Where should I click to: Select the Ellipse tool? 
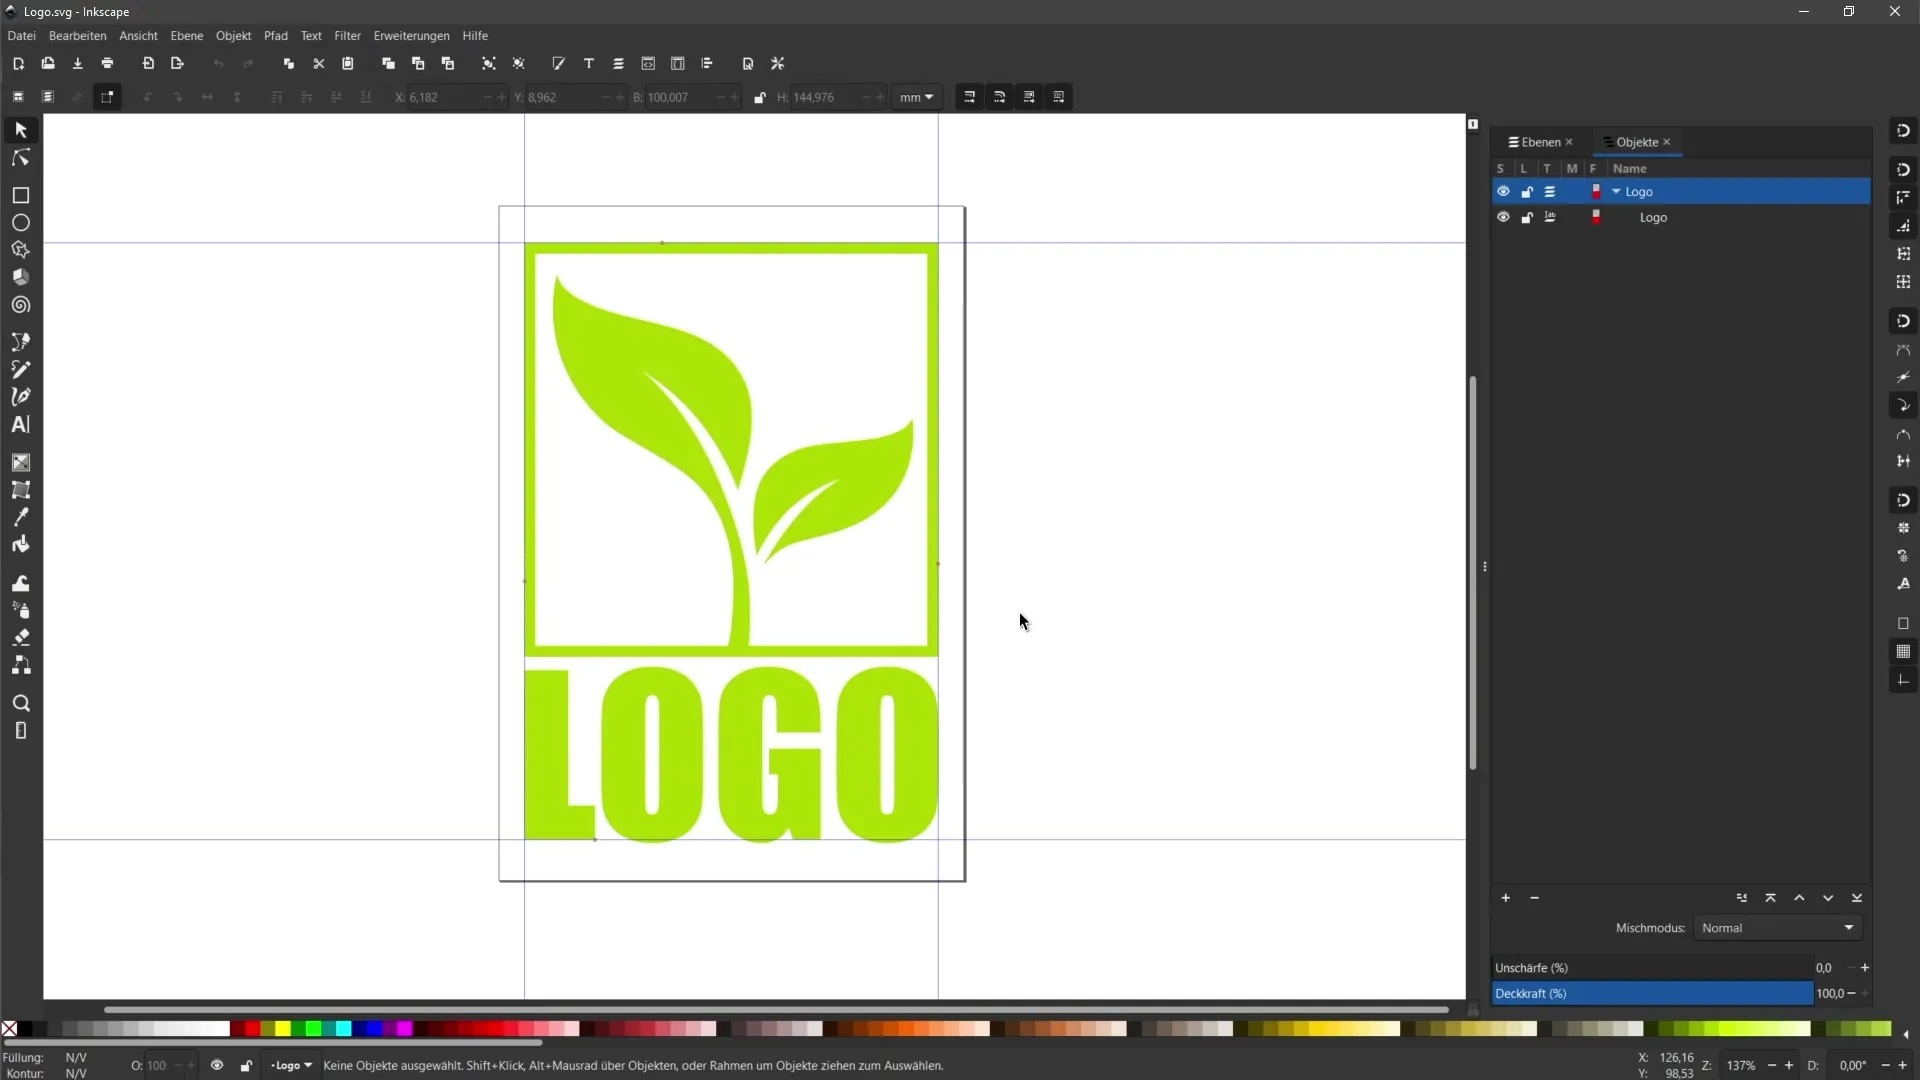(x=20, y=222)
